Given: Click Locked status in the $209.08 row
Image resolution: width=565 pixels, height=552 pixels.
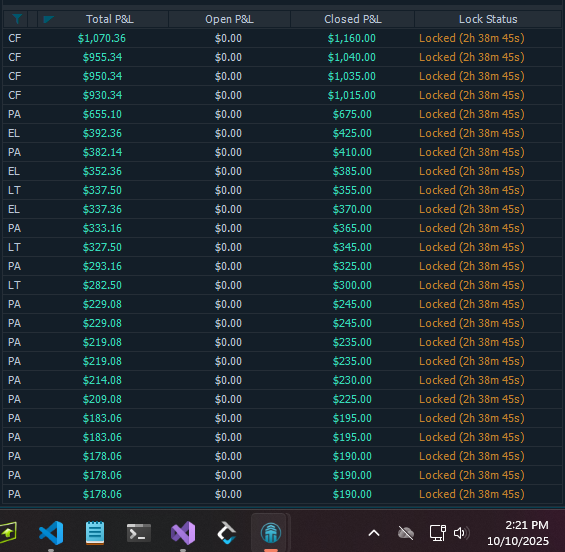Looking at the screenshot, I should point(471,399).
